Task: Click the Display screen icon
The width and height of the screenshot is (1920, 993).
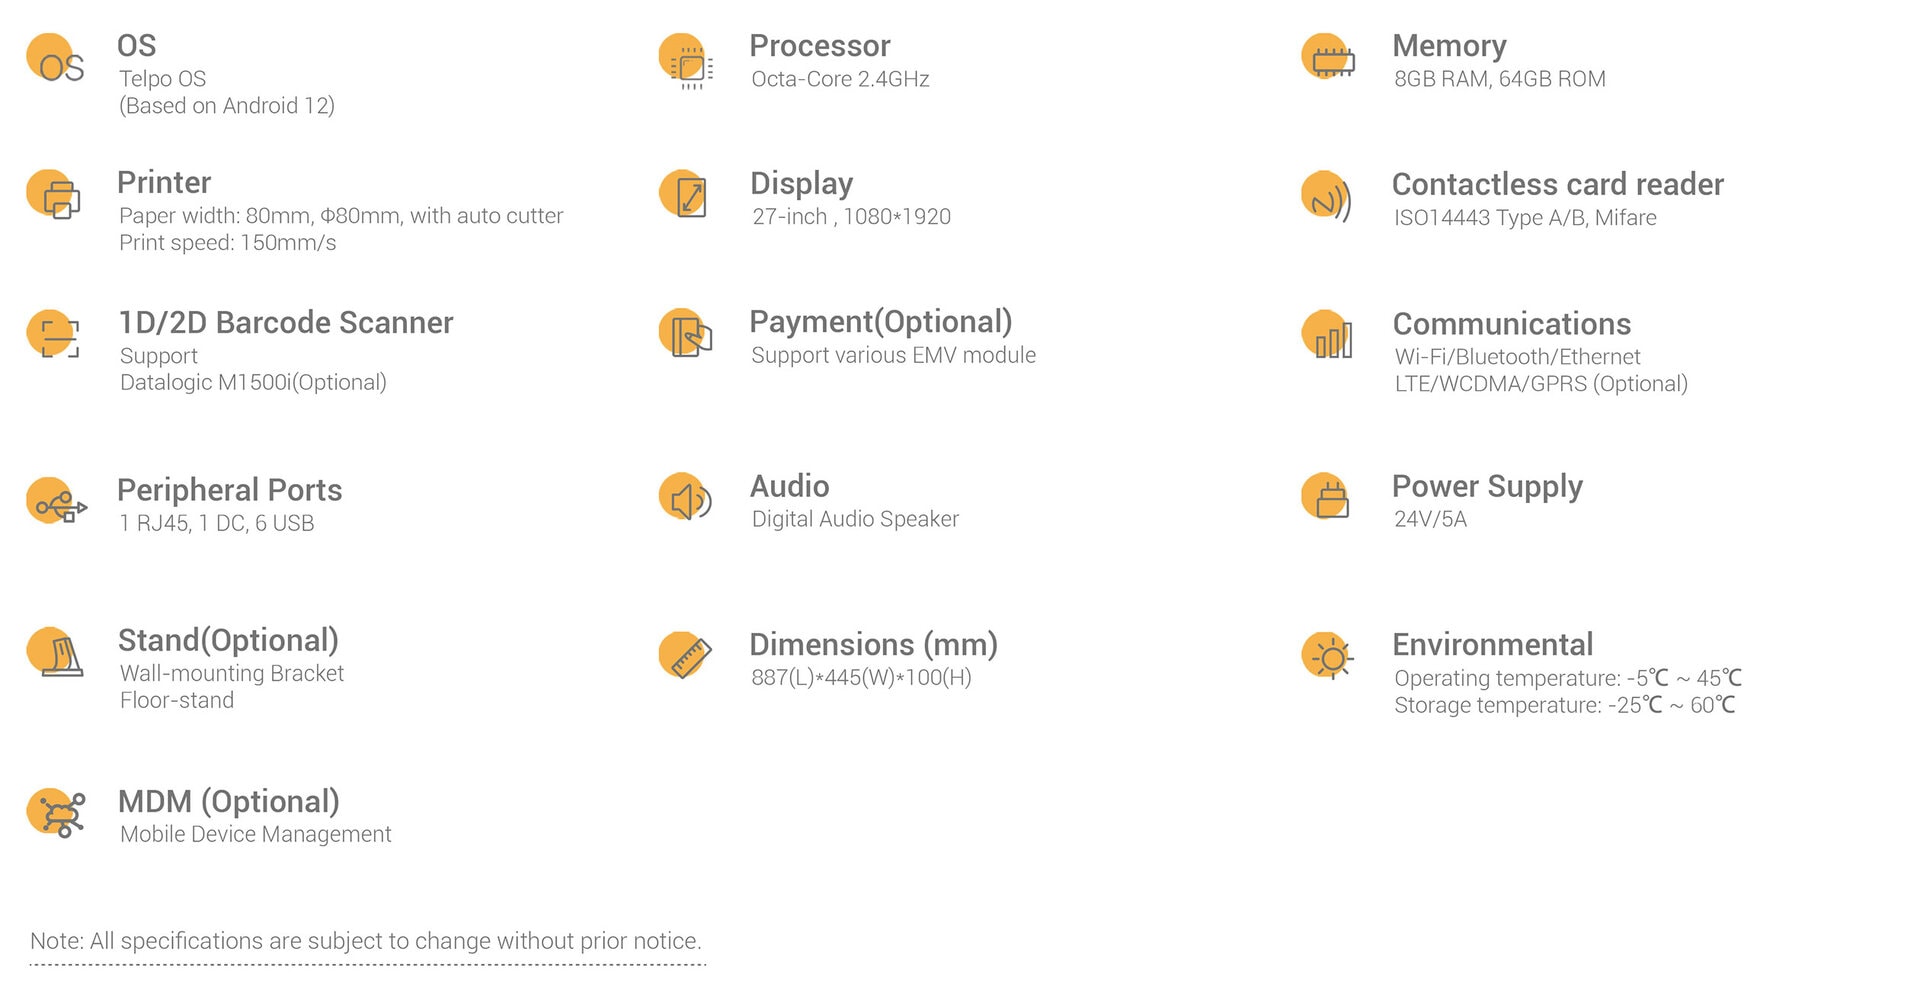Action: pos(684,194)
